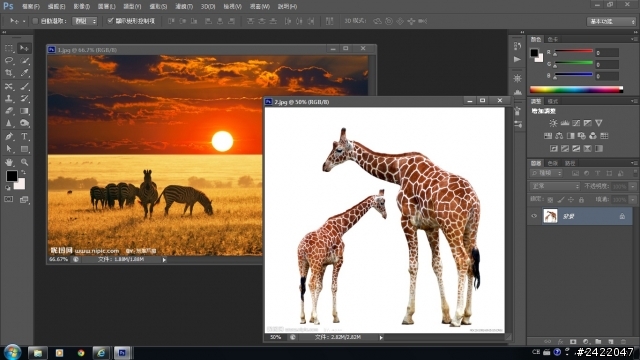Open the Color panel flyout menu
640x360 pixels.
point(634,39)
